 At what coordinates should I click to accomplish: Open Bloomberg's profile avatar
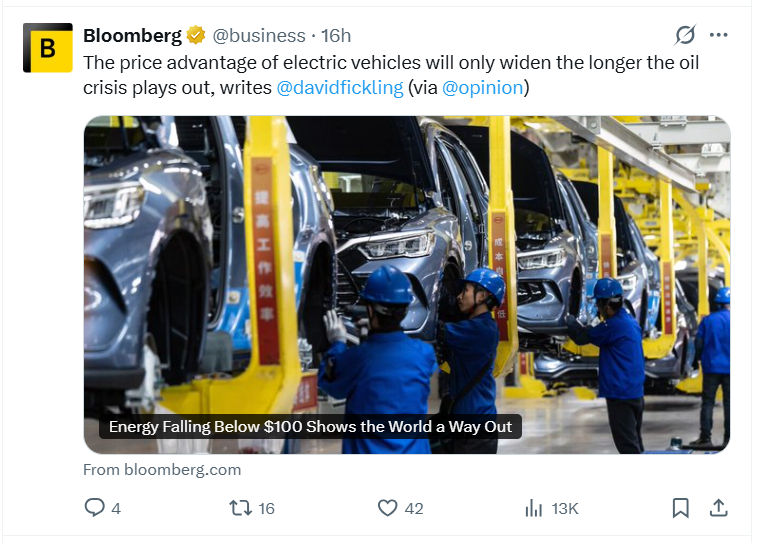tap(48, 48)
